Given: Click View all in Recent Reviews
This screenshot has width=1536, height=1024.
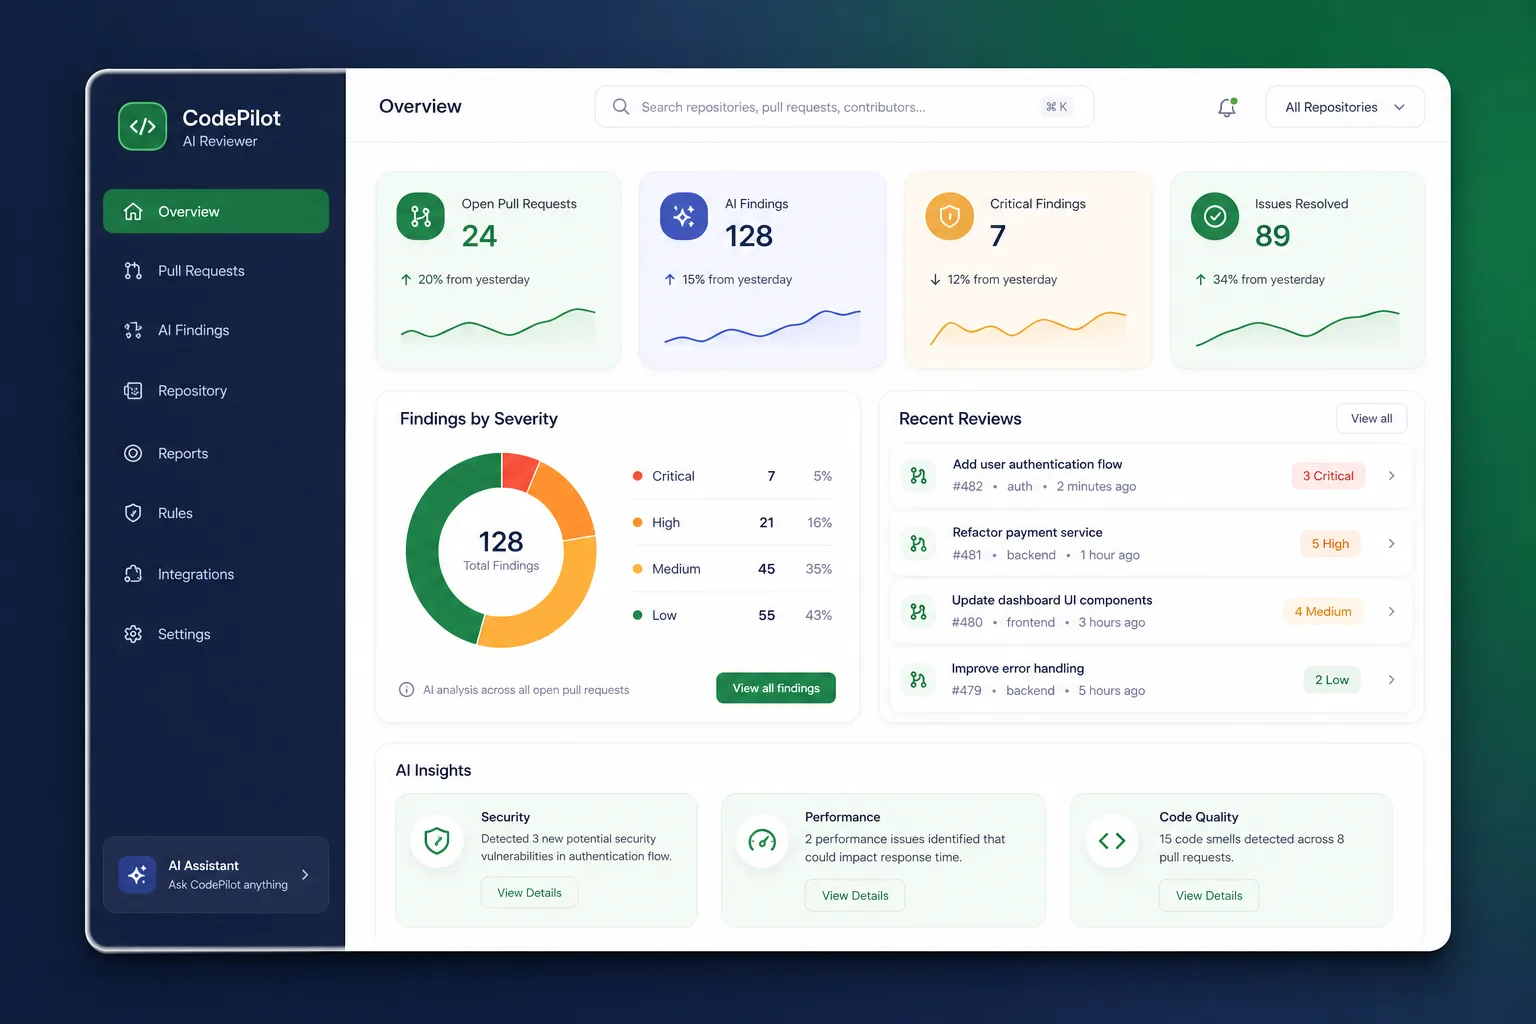Looking at the screenshot, I should coord(1371,419).
